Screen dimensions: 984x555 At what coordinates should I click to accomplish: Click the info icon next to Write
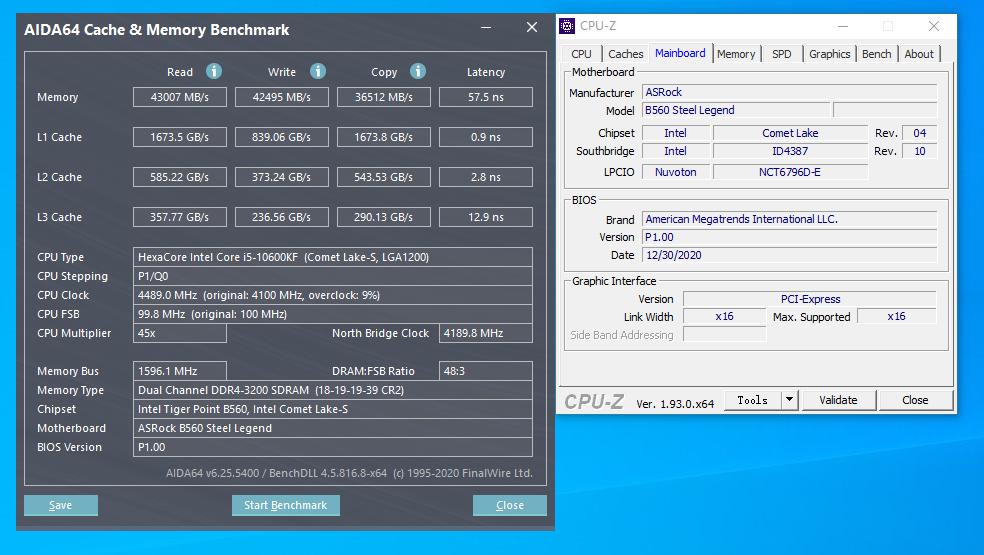click(317, 71)
